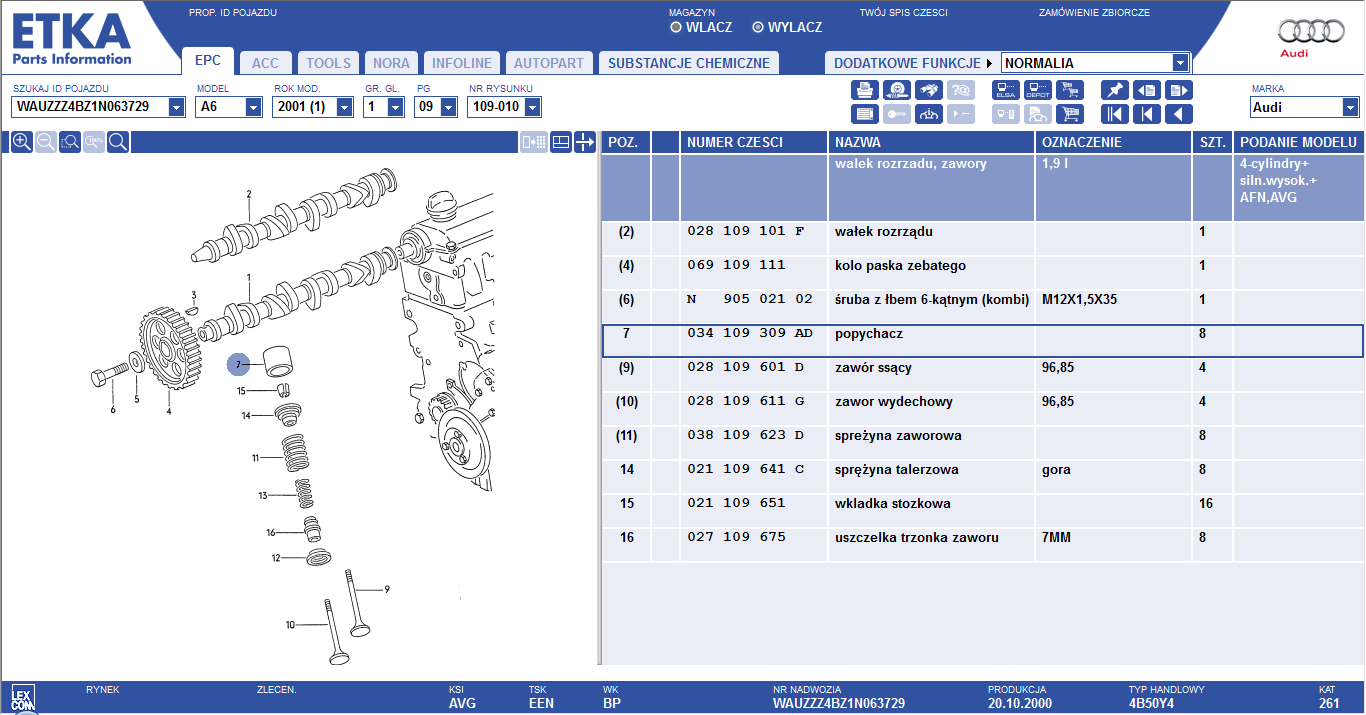Click the pushpin bookmark icon
The height and width of the screenshot is (715, 1366).
[x=1115, y=90]
